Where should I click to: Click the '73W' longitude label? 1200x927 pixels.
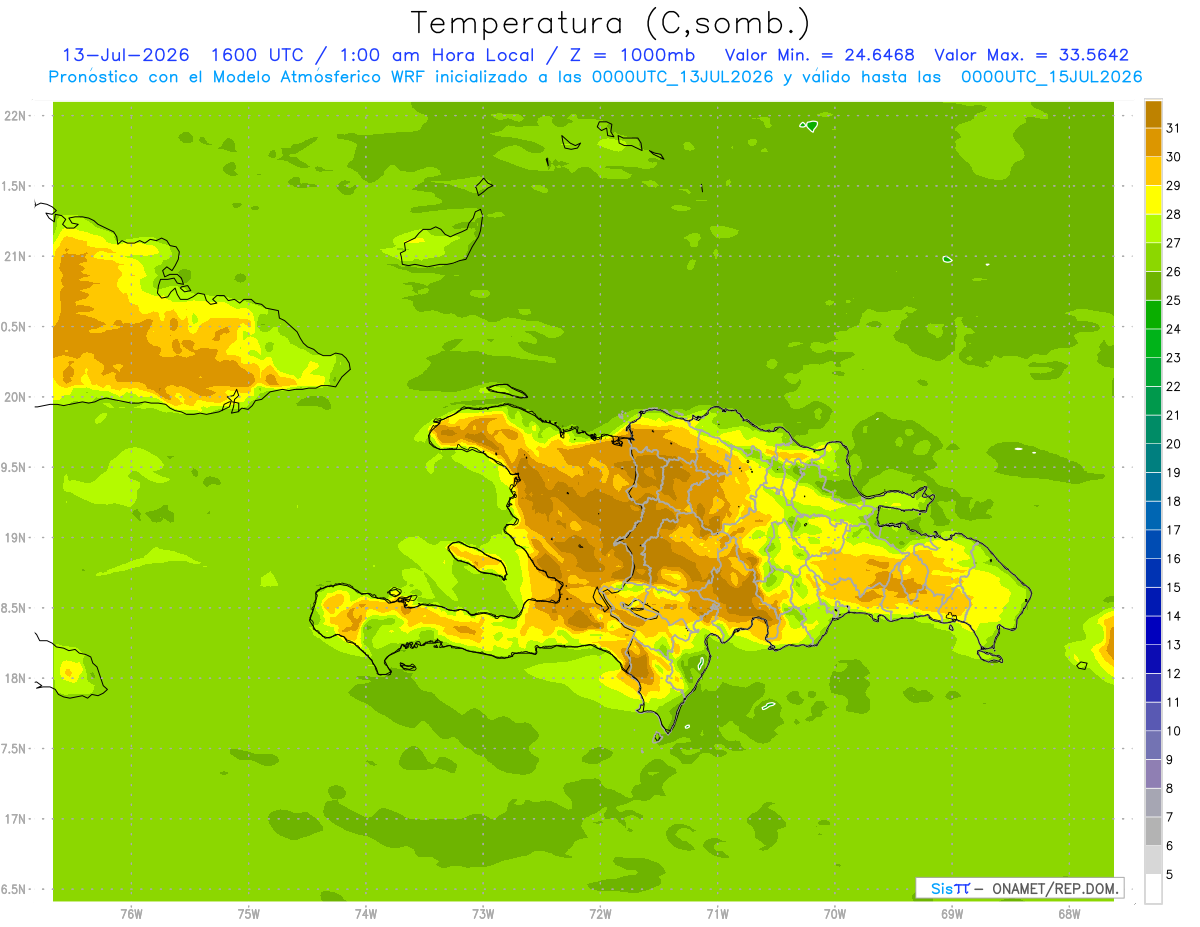pos(483,913)
